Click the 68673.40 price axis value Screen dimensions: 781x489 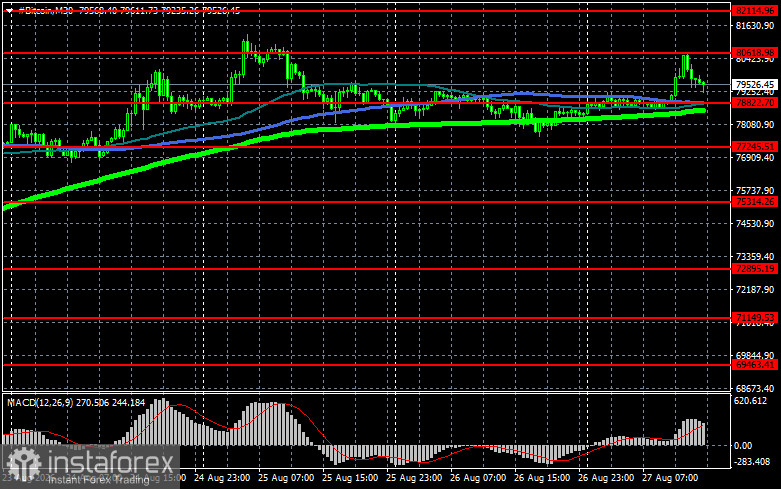[755, 388]
